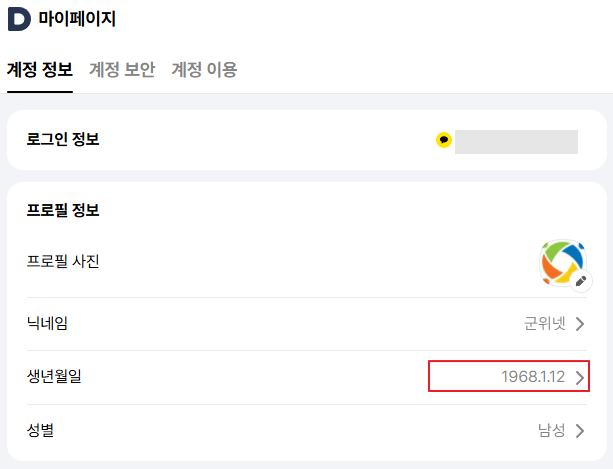
Task: Click the gender value 남성
Action: [551, 431]
